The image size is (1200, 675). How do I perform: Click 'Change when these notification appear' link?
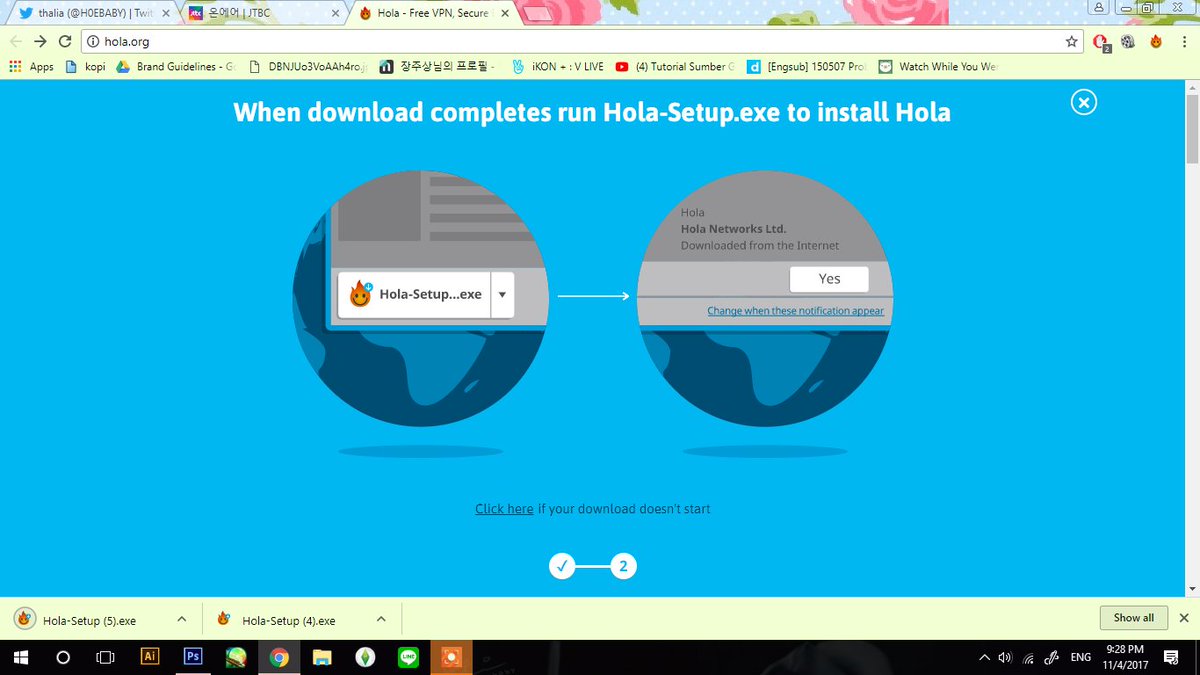coord(796,311)
